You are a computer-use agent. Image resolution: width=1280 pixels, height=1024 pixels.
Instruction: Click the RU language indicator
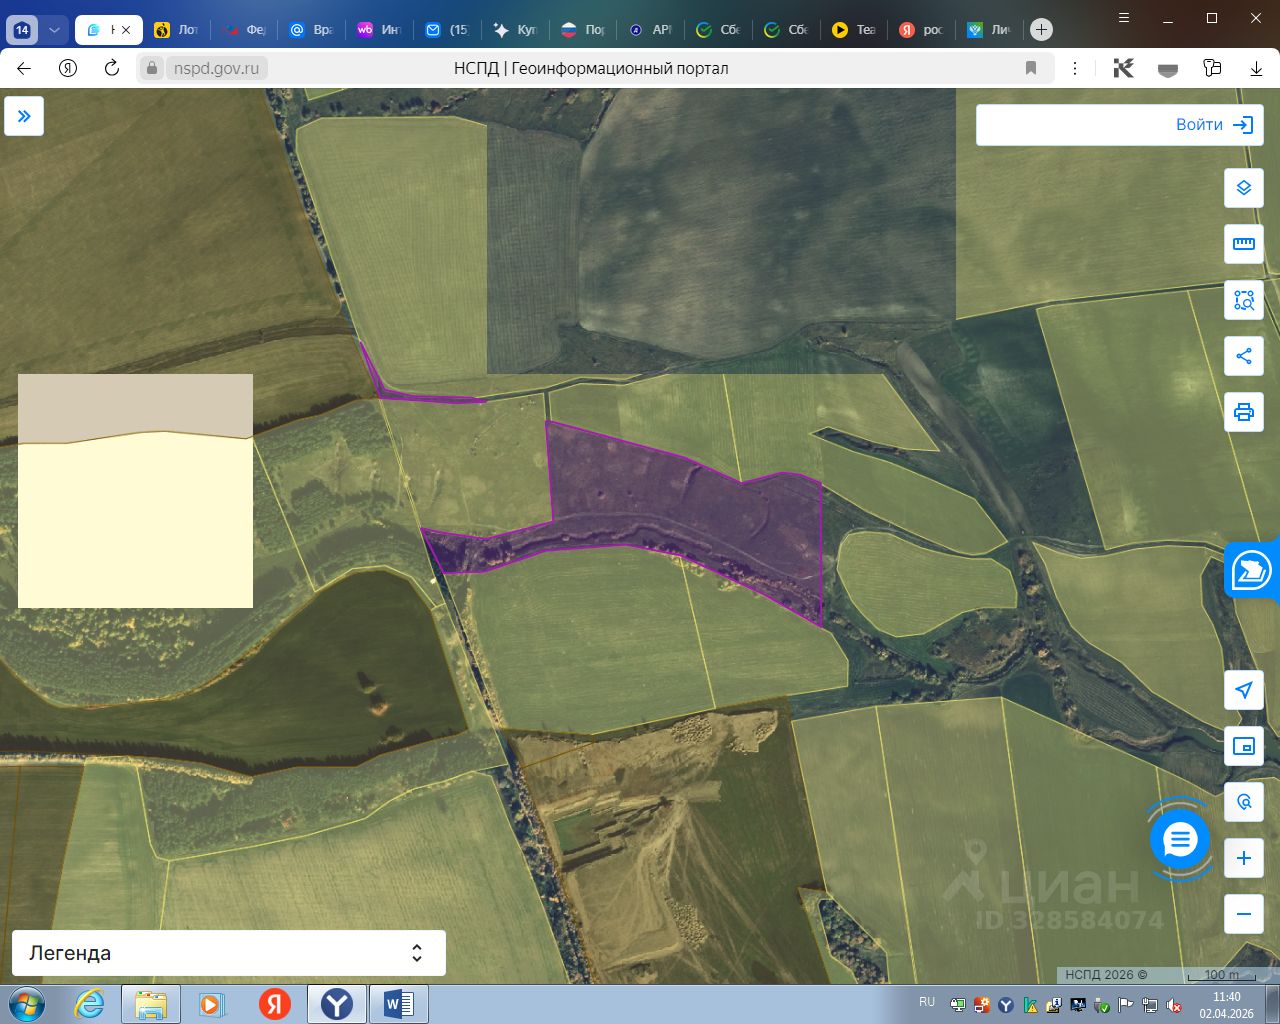(927, 1002)
